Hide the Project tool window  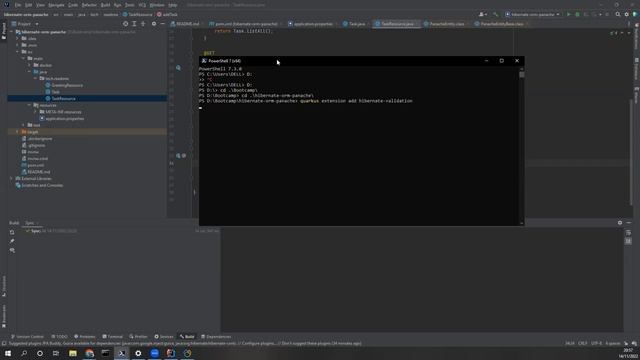tap(162, 24)
